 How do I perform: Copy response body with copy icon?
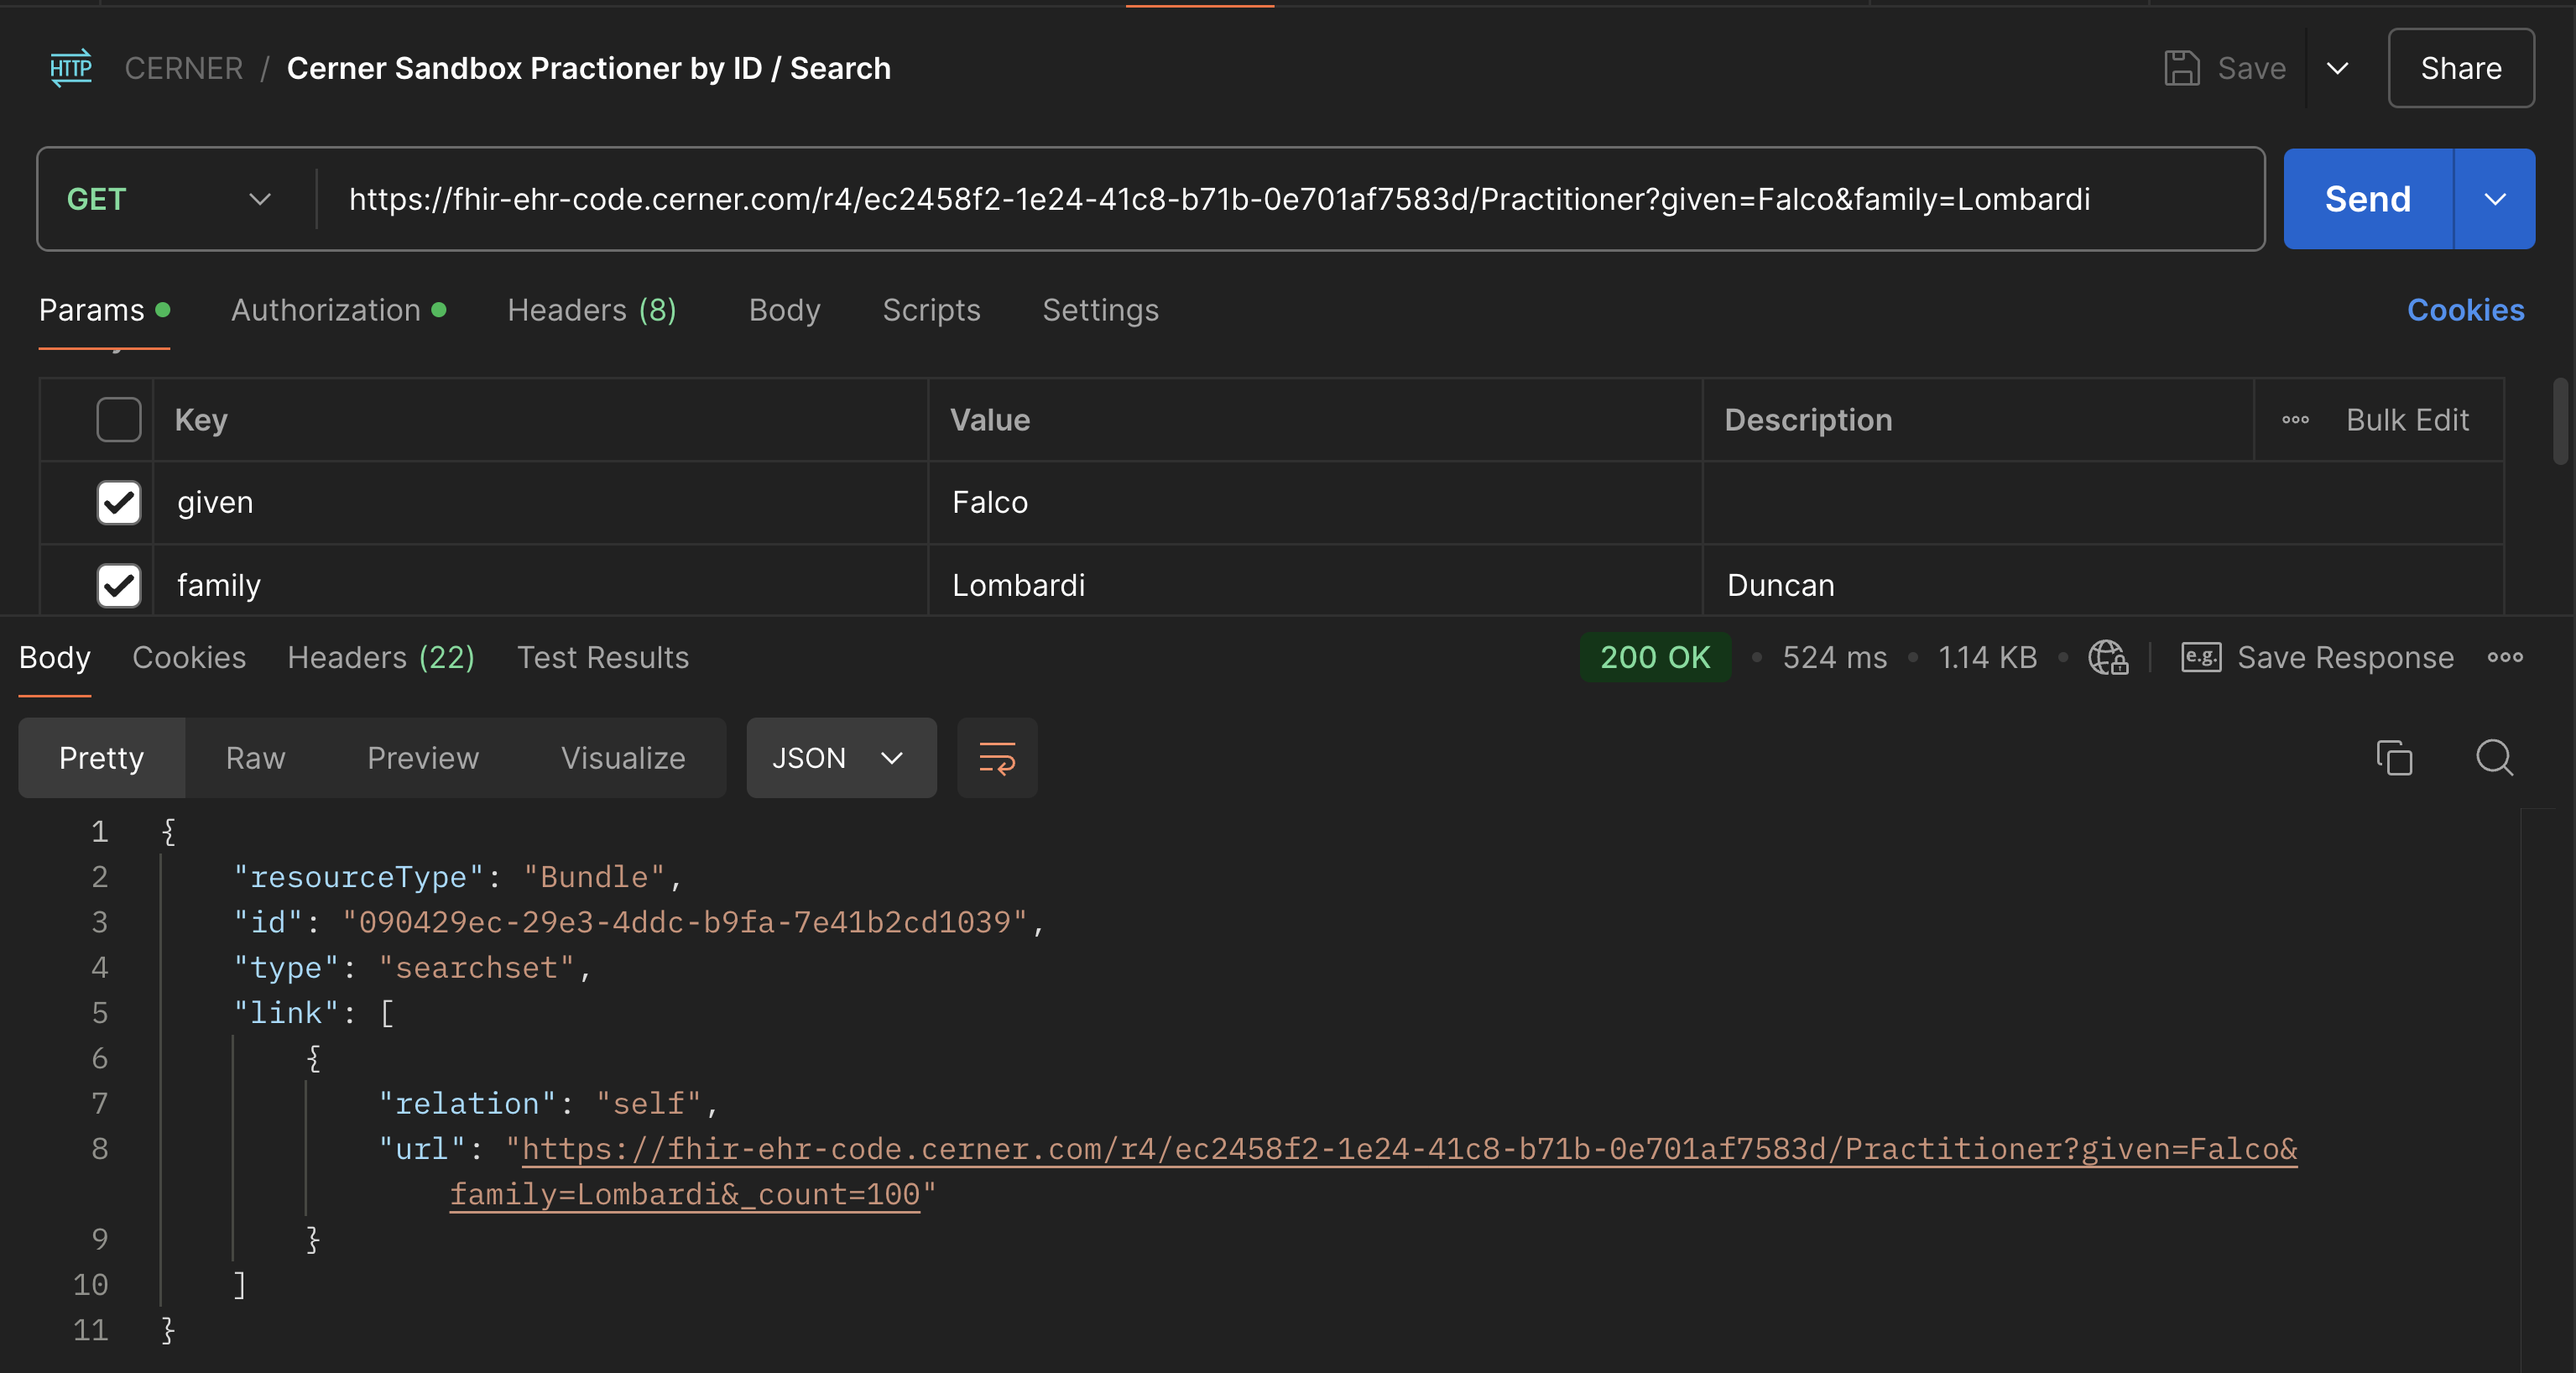[2394, 758]
